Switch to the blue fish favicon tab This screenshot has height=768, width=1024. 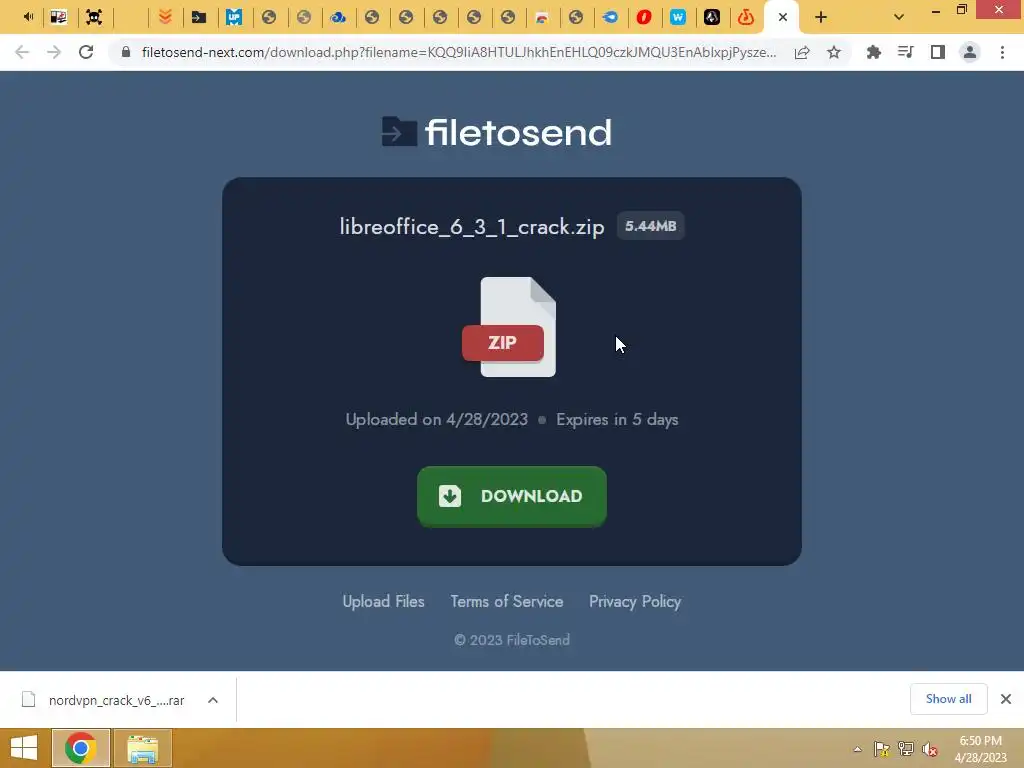pos(610,18)
